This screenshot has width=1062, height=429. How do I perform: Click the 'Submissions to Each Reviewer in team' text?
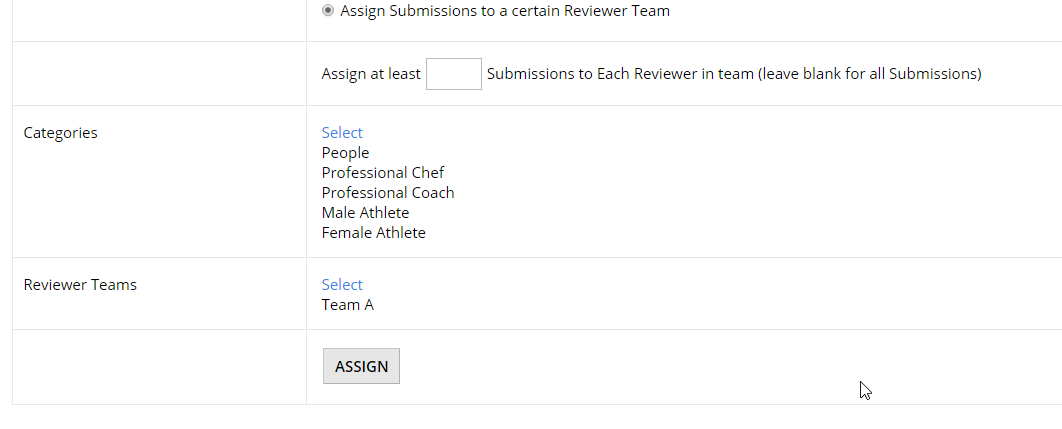620,74
